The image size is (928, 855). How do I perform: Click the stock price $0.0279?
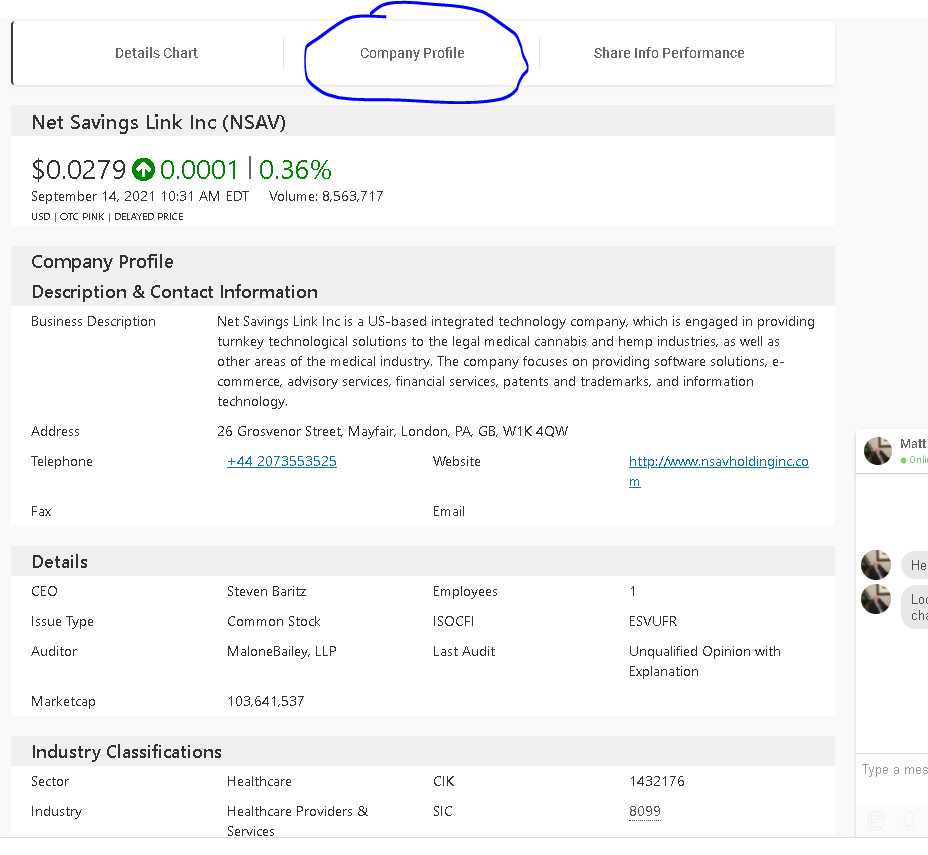pyautogui.click(x=78, y=170)
